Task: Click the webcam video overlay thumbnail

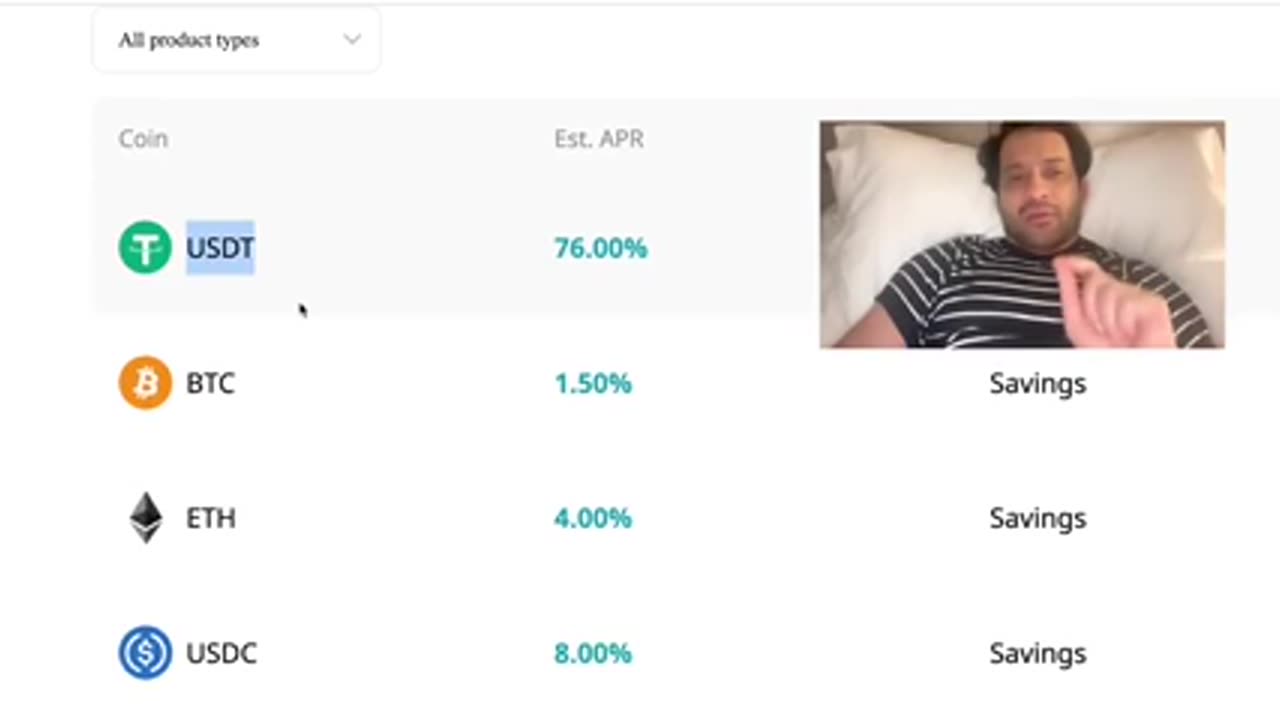Action: click(1022, 235)
